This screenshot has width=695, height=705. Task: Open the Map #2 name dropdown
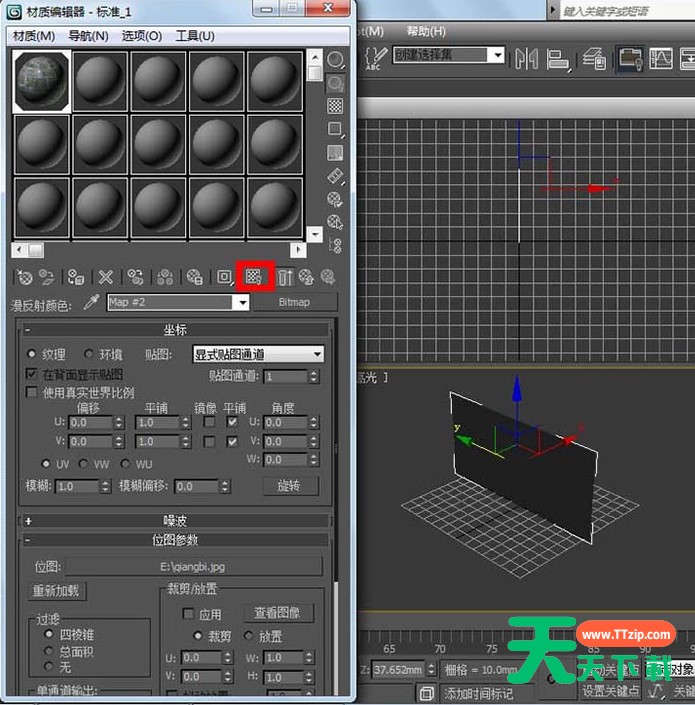pyautogui.click(x=243, y=302)
